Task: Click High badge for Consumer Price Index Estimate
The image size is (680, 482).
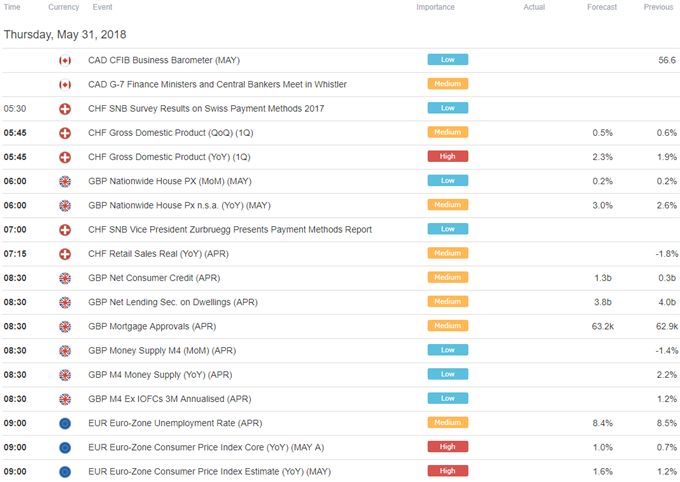Action: point(448,471)
